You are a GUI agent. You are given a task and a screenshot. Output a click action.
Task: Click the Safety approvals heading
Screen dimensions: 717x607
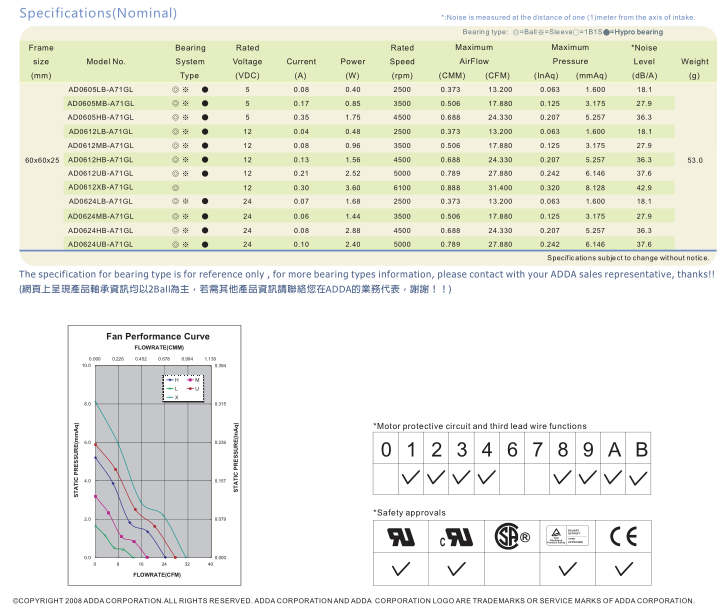[x=409, y=513]
